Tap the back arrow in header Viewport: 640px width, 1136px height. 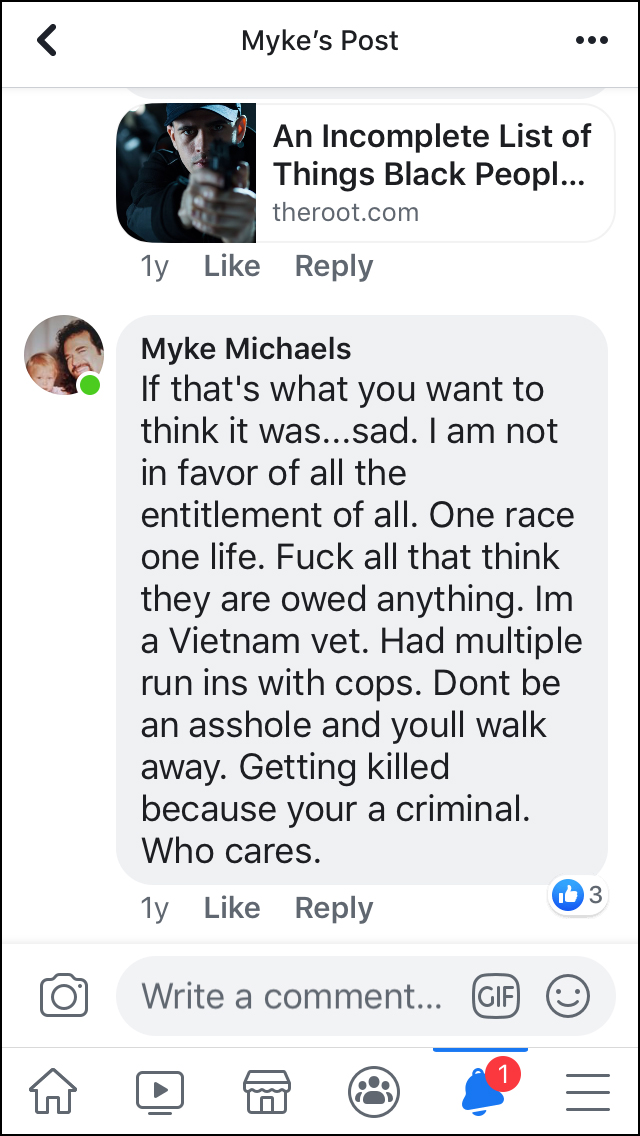pos(47,41)
